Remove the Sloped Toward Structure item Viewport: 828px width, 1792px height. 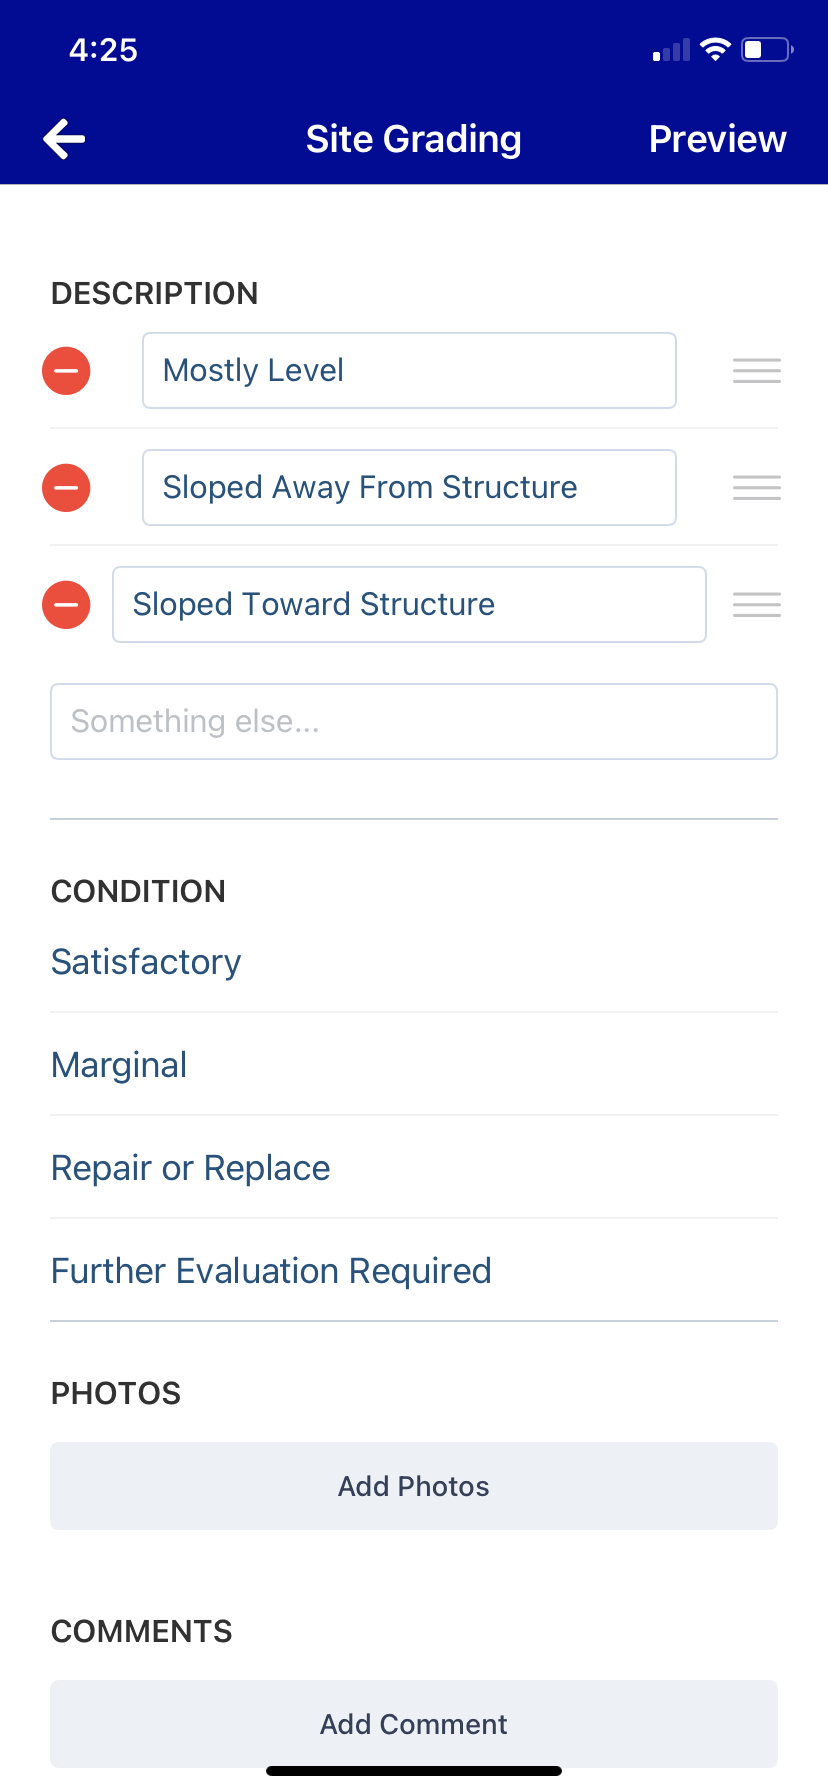pyautogui.click(x=66, y=604)
